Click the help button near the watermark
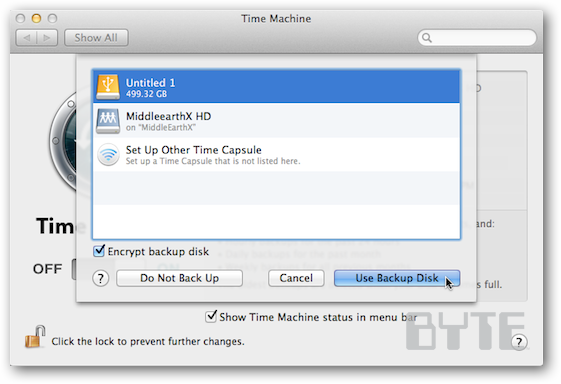 tap(519, 342)
